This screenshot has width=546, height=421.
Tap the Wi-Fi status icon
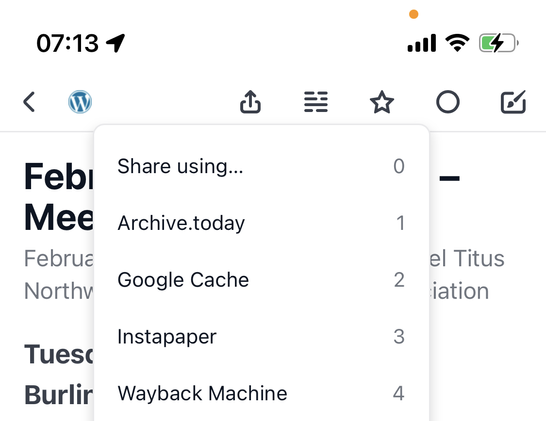click(x=457, y=43)
